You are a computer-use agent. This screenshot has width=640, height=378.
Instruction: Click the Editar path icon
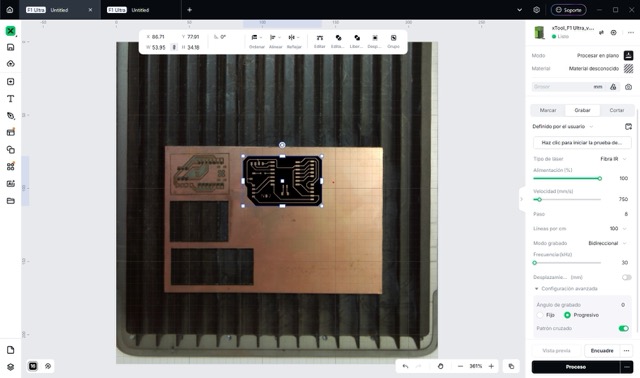point(320,38)
